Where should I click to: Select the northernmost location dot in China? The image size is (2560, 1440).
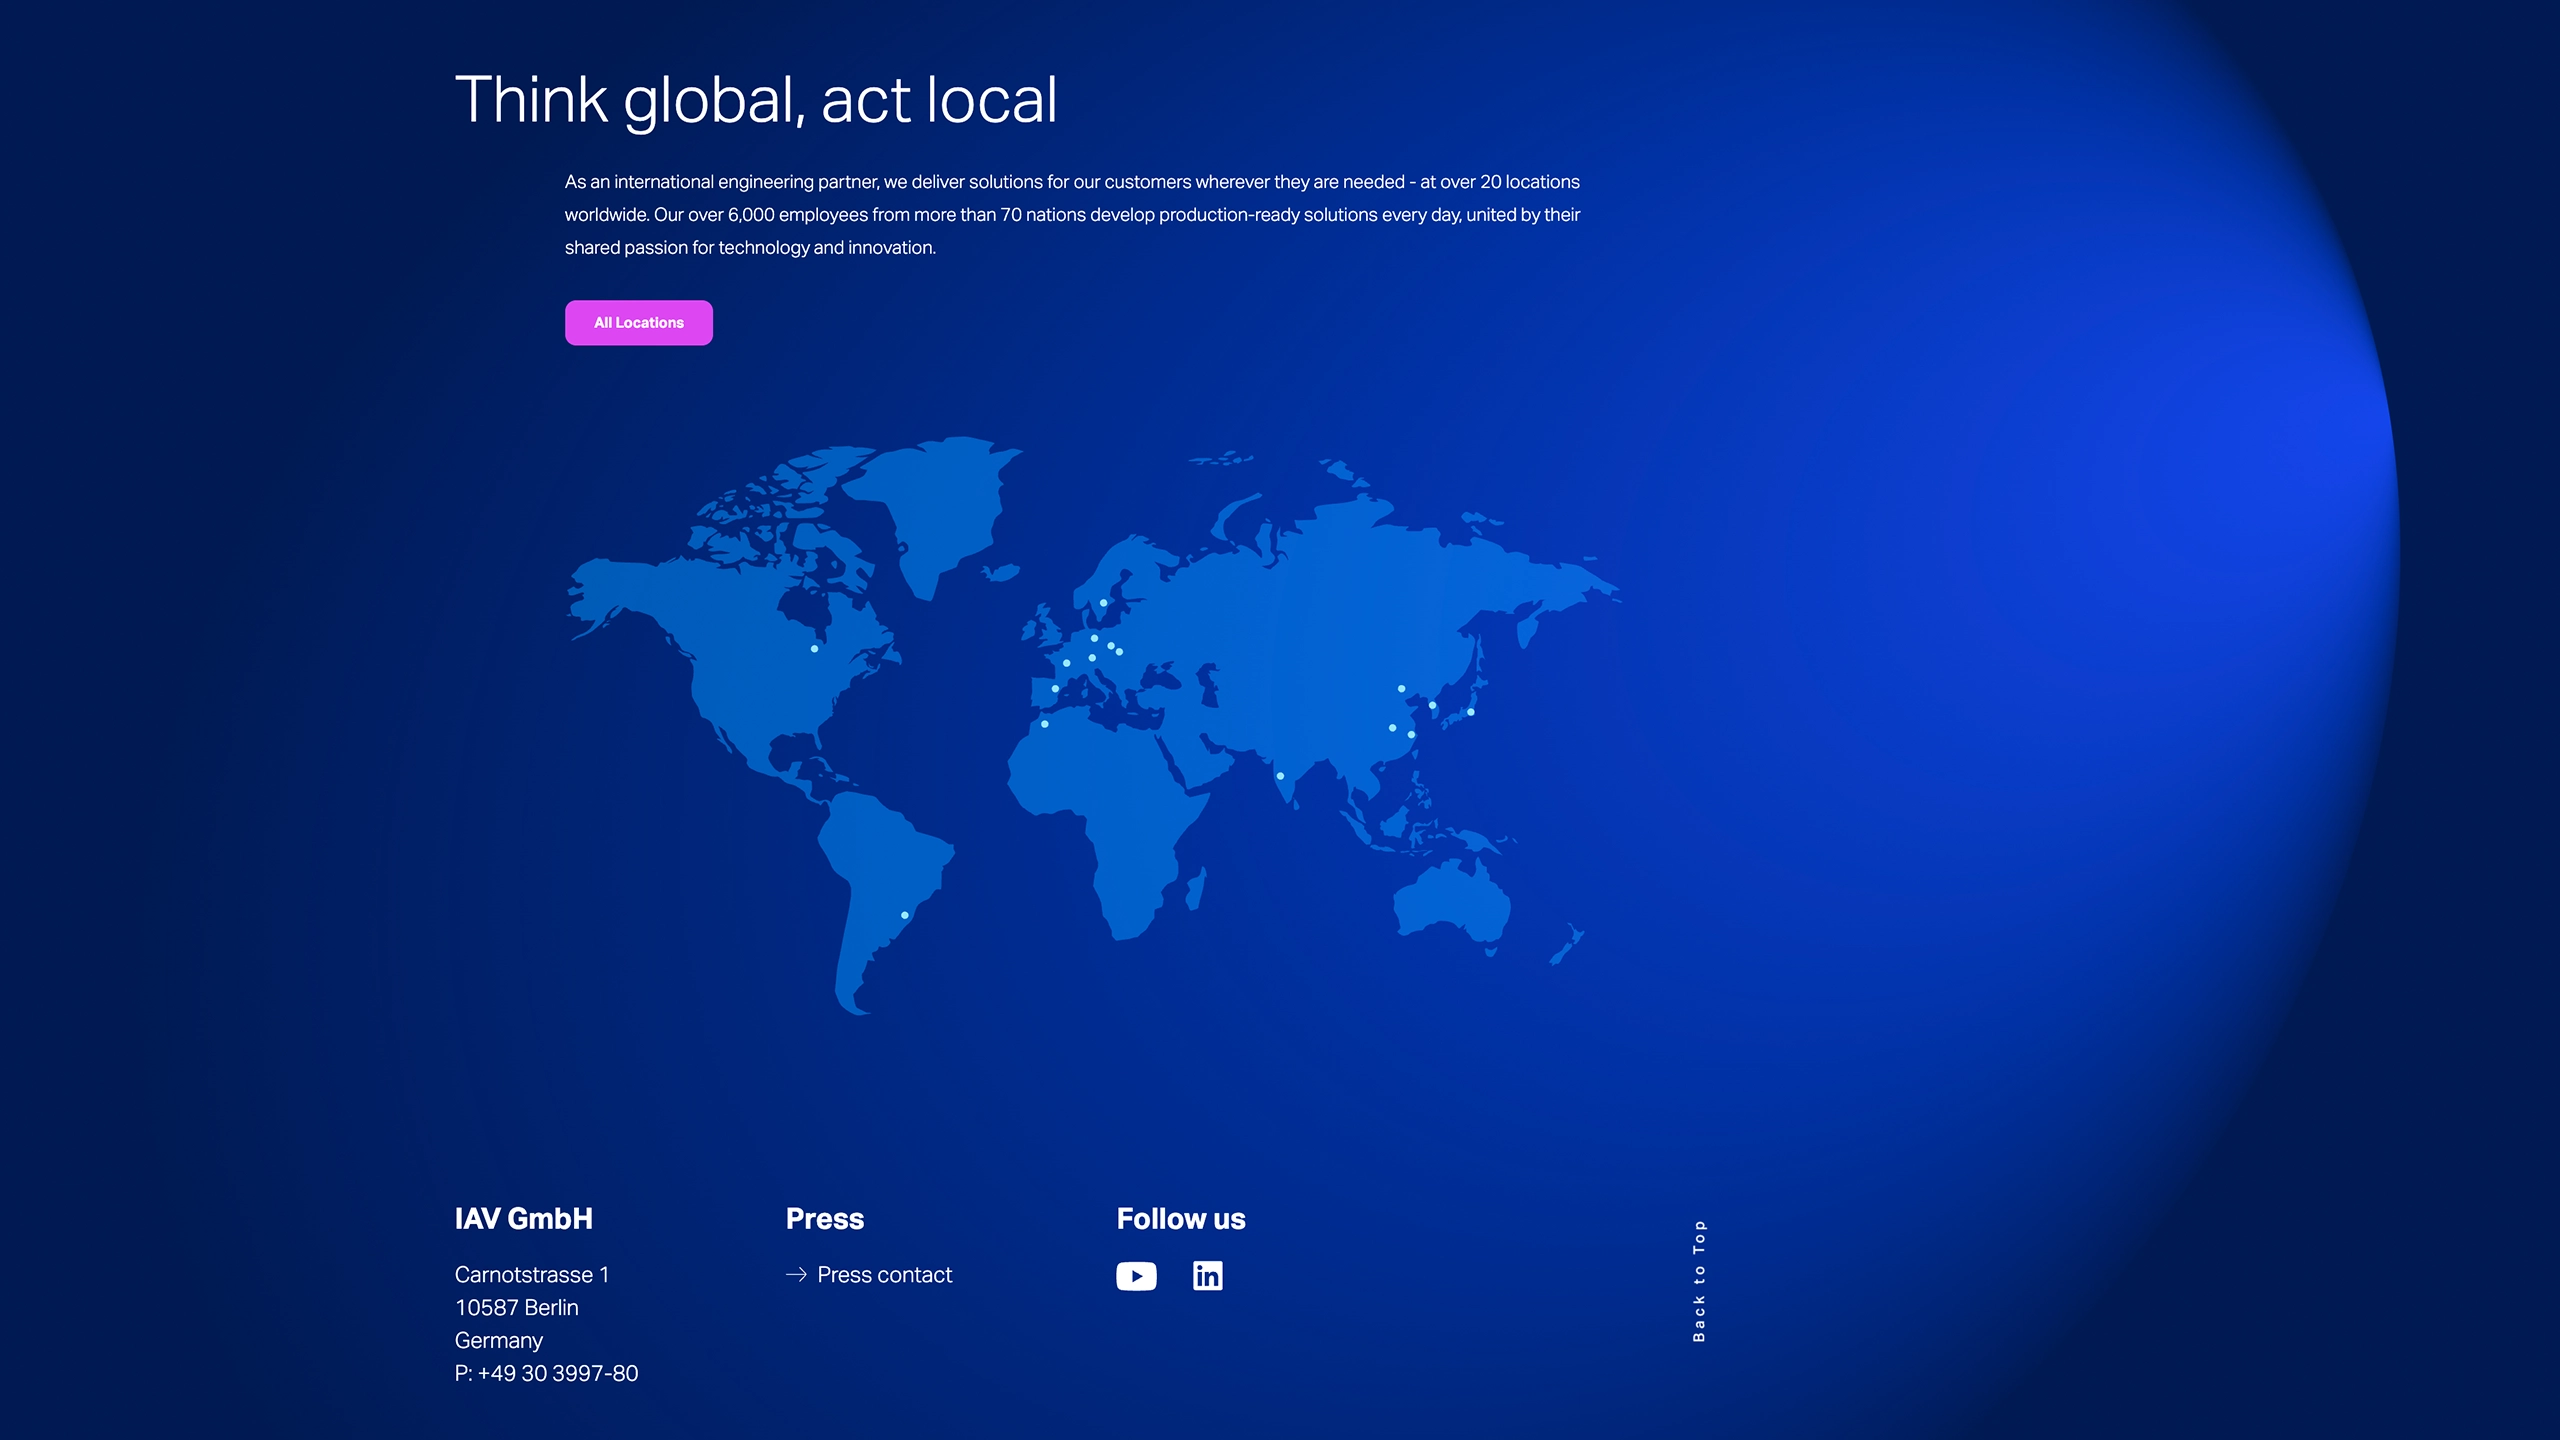tap(1401, 689)
